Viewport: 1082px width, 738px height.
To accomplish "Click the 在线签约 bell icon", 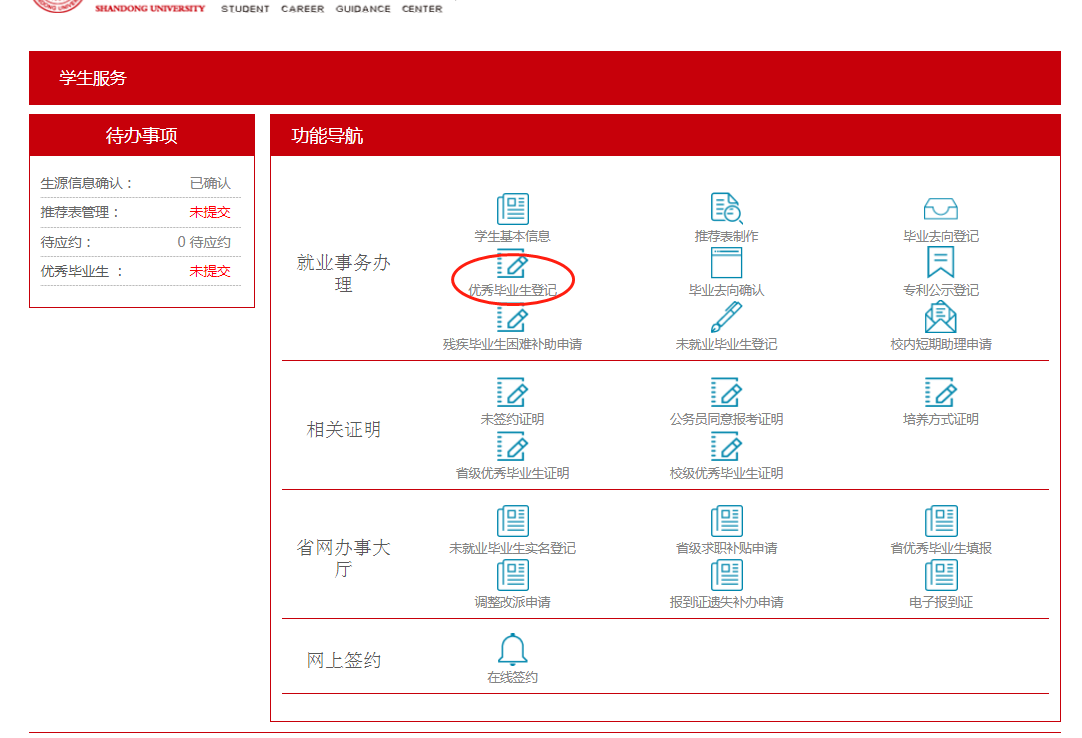I will 512,649.
